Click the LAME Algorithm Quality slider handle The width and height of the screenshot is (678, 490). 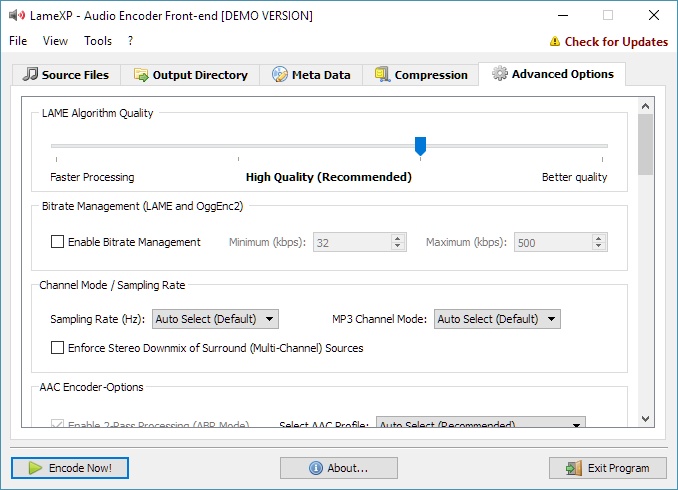click(x=420, y=146)
